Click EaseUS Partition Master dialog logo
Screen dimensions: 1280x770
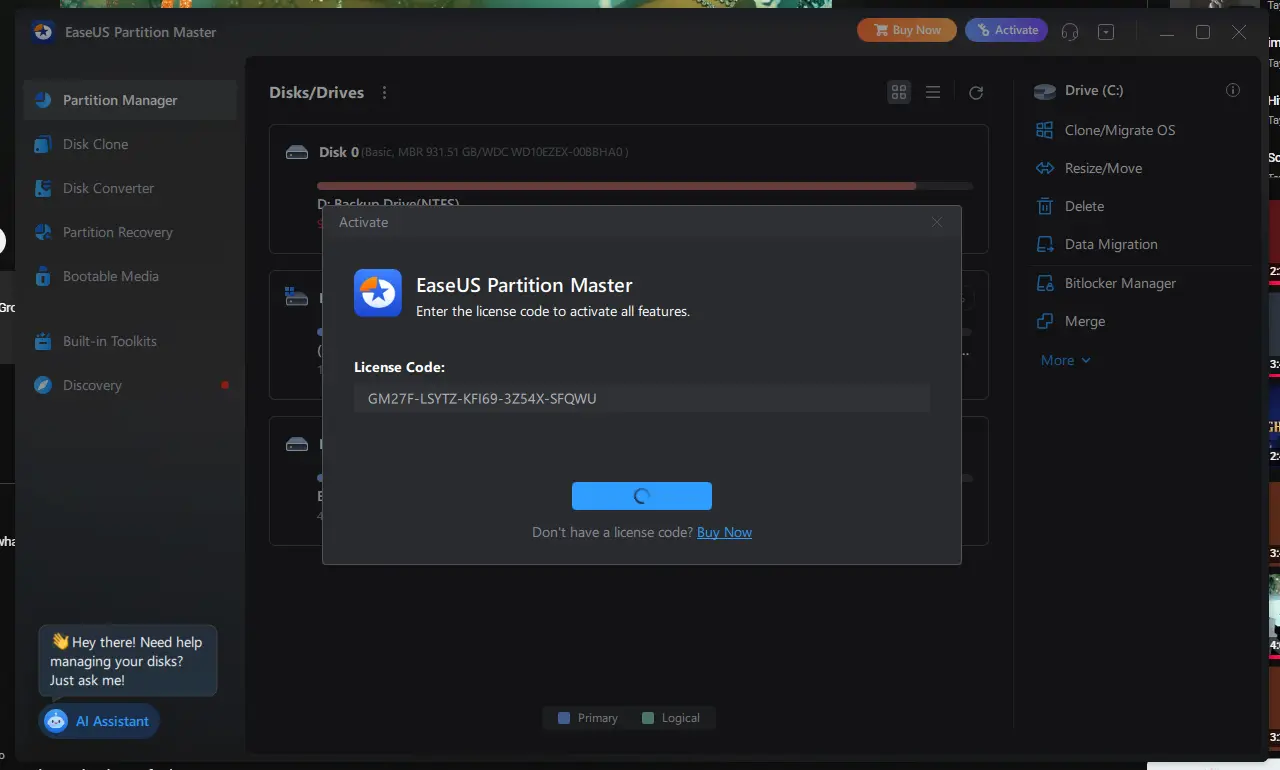click(378, 293)
